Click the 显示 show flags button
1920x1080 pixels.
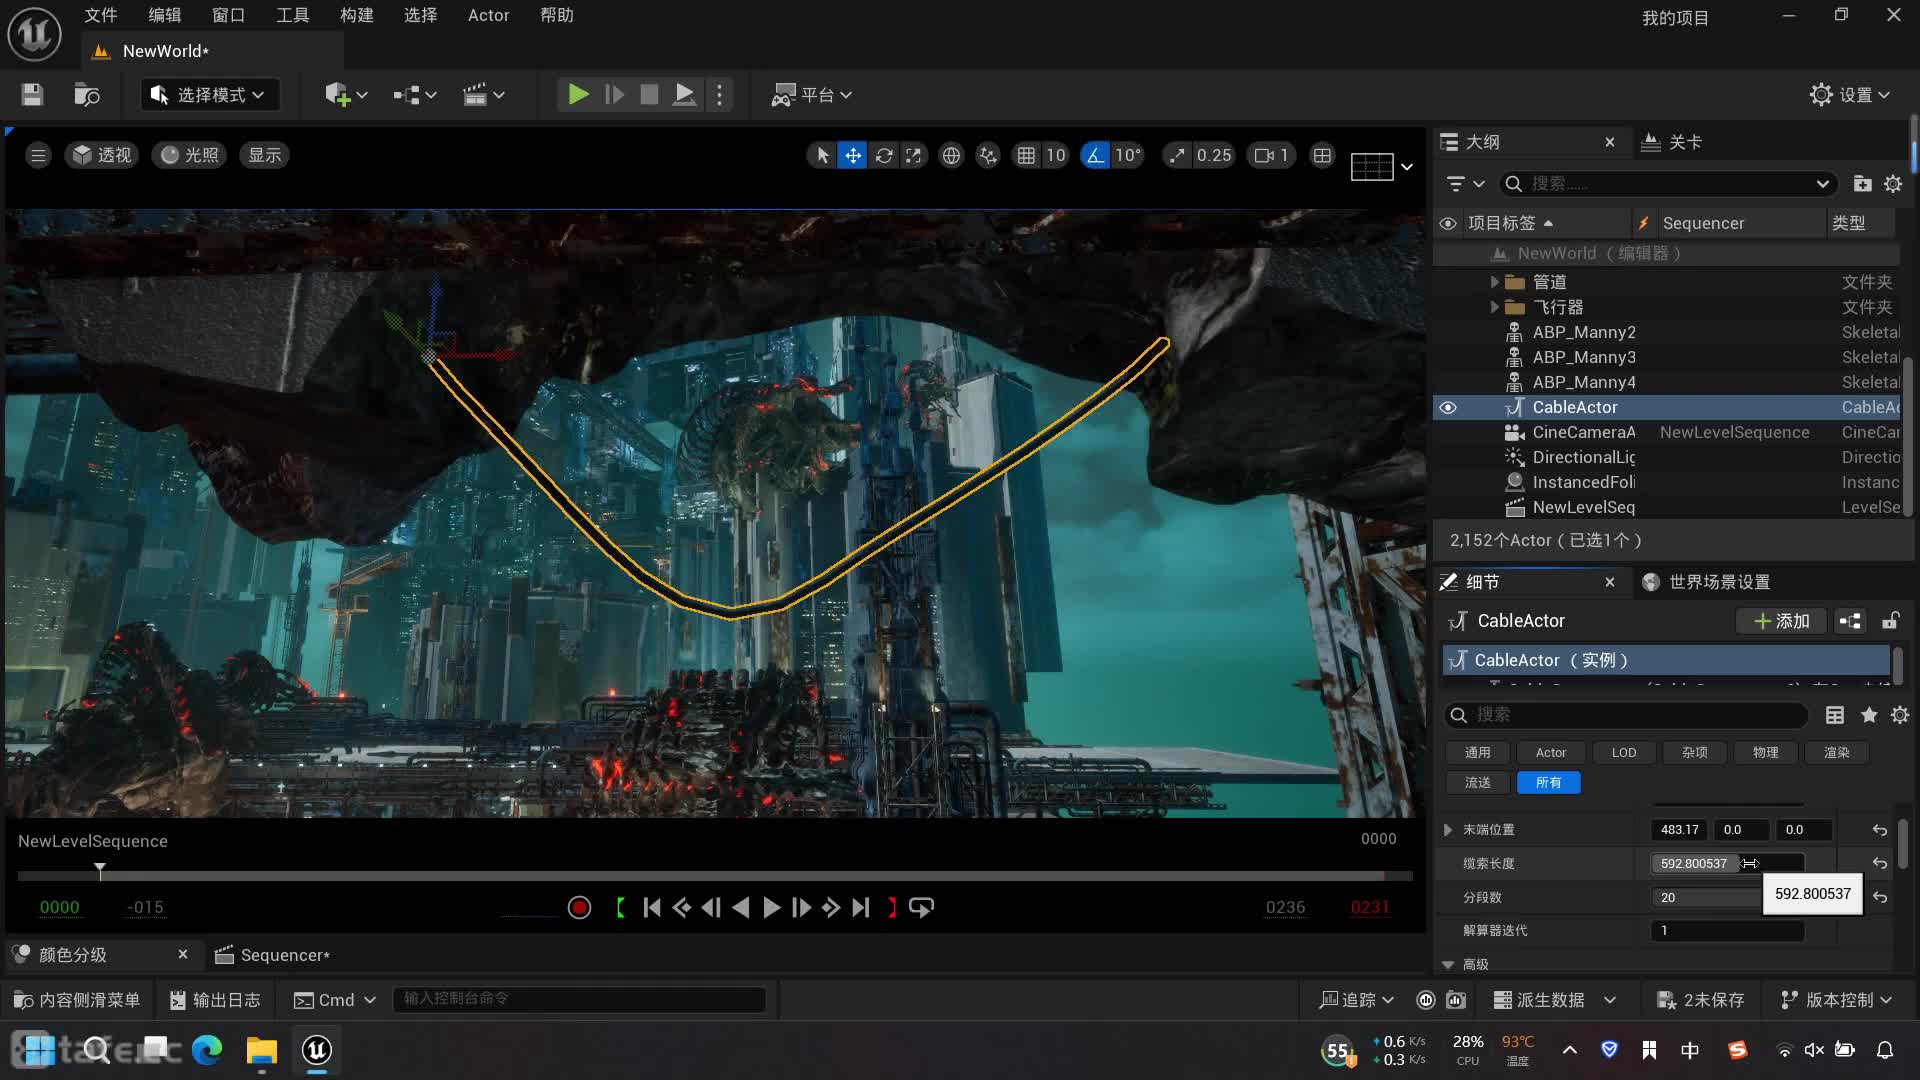pos(265,155)
